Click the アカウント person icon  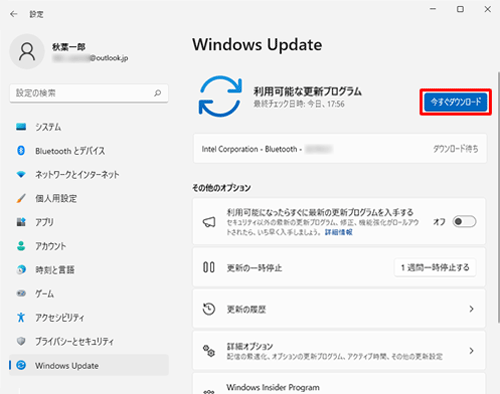click(x=21, y=246)
